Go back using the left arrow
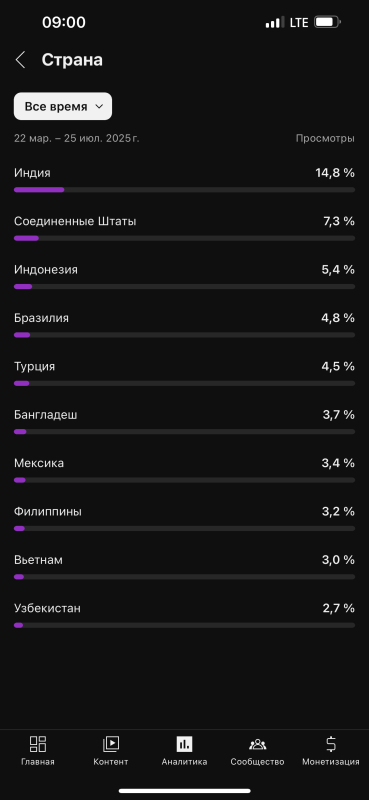The width and height of the screenshot is (369, 800). [20, 60]
